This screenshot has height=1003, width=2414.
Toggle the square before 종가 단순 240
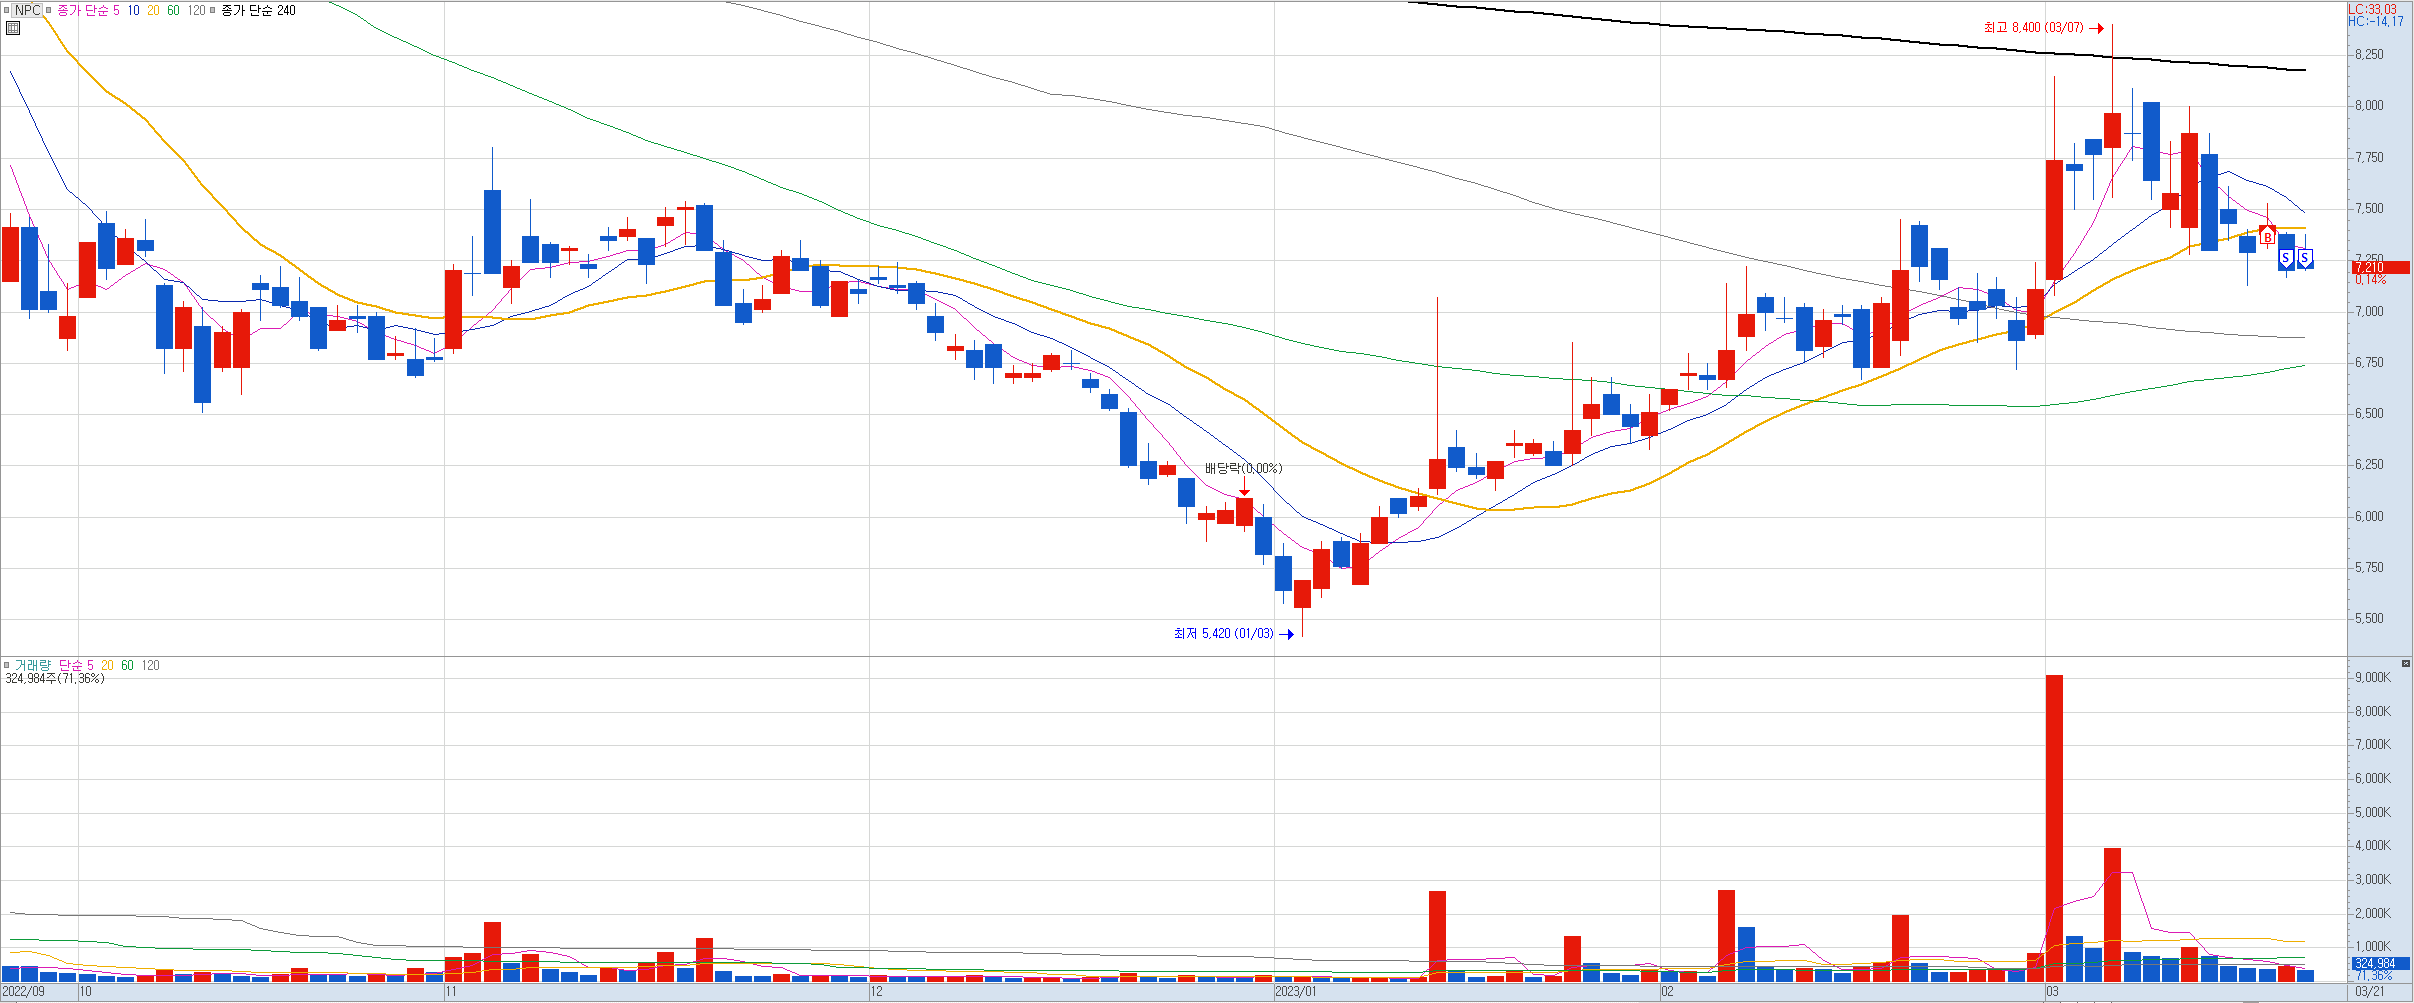[x=213, y=10]
